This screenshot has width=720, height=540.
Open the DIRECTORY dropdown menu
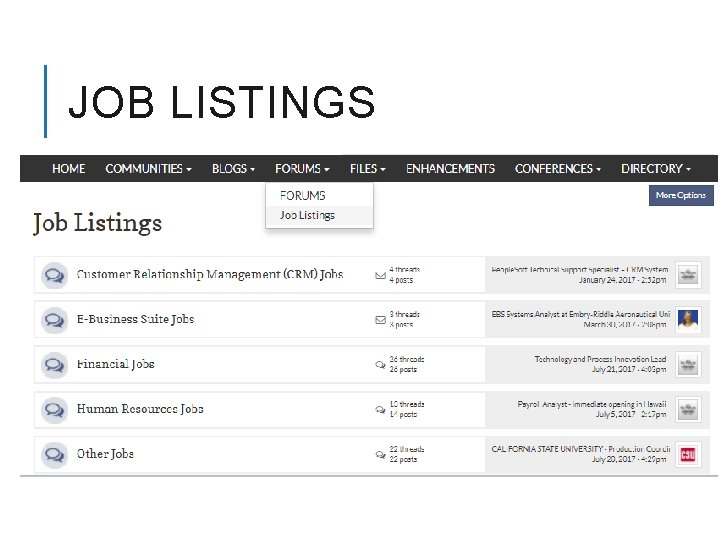click(x=656, y=169)
